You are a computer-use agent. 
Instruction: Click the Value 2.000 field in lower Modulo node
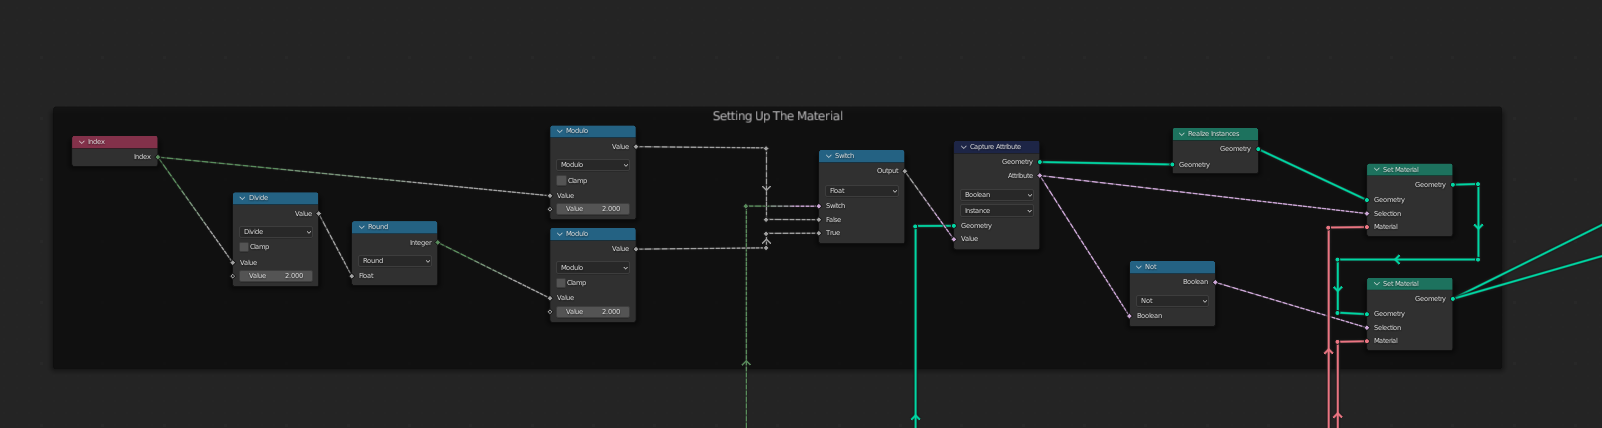pyautogui.click(x=593, y=312)
